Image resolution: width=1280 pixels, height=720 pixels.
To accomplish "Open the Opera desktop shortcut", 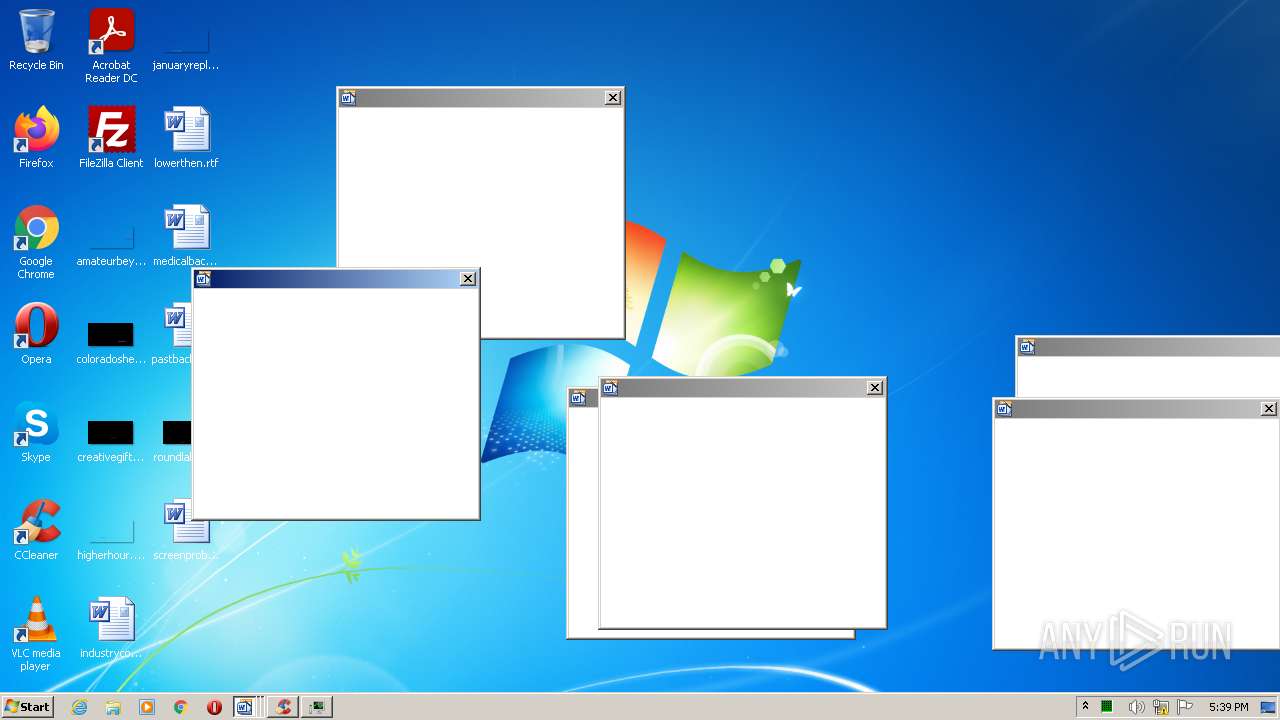I will (36, 334).
